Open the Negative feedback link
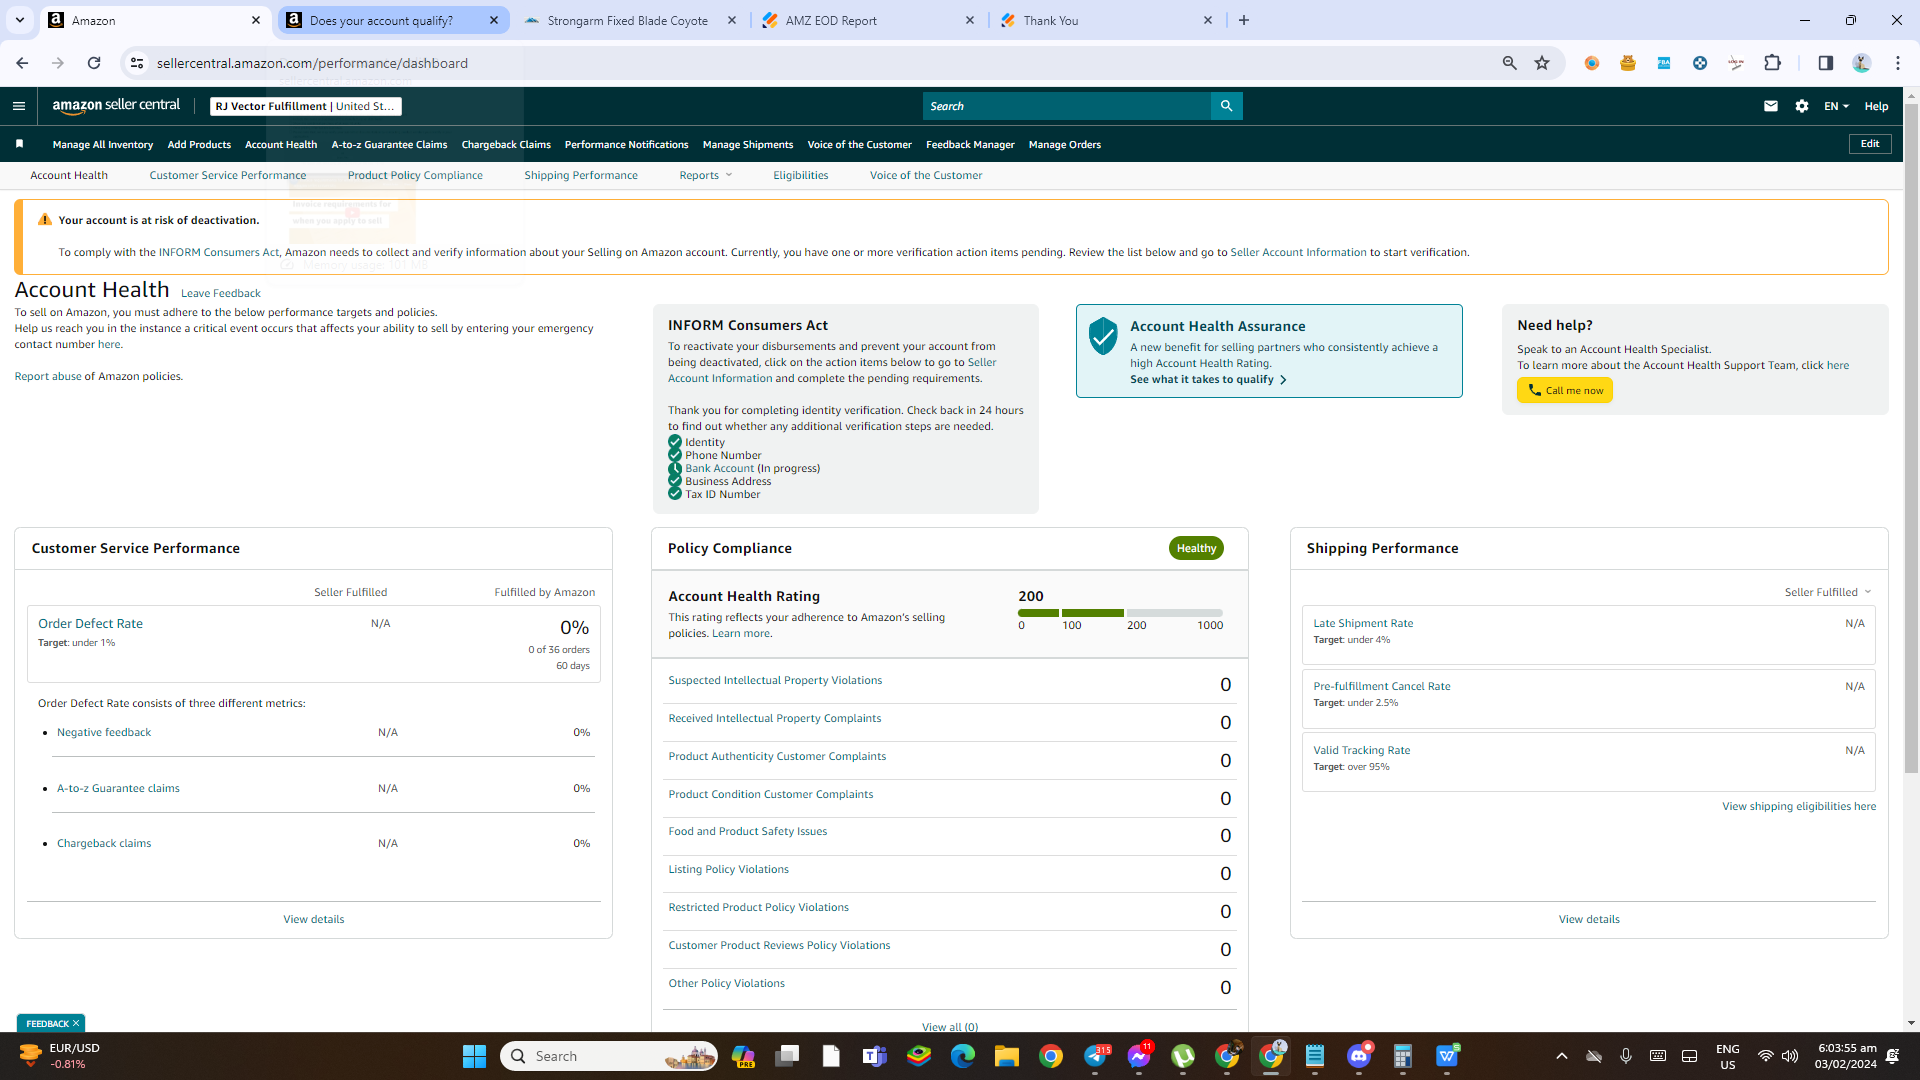The height and width of the screenshot is (1080, 1920). tap(104, 732)
